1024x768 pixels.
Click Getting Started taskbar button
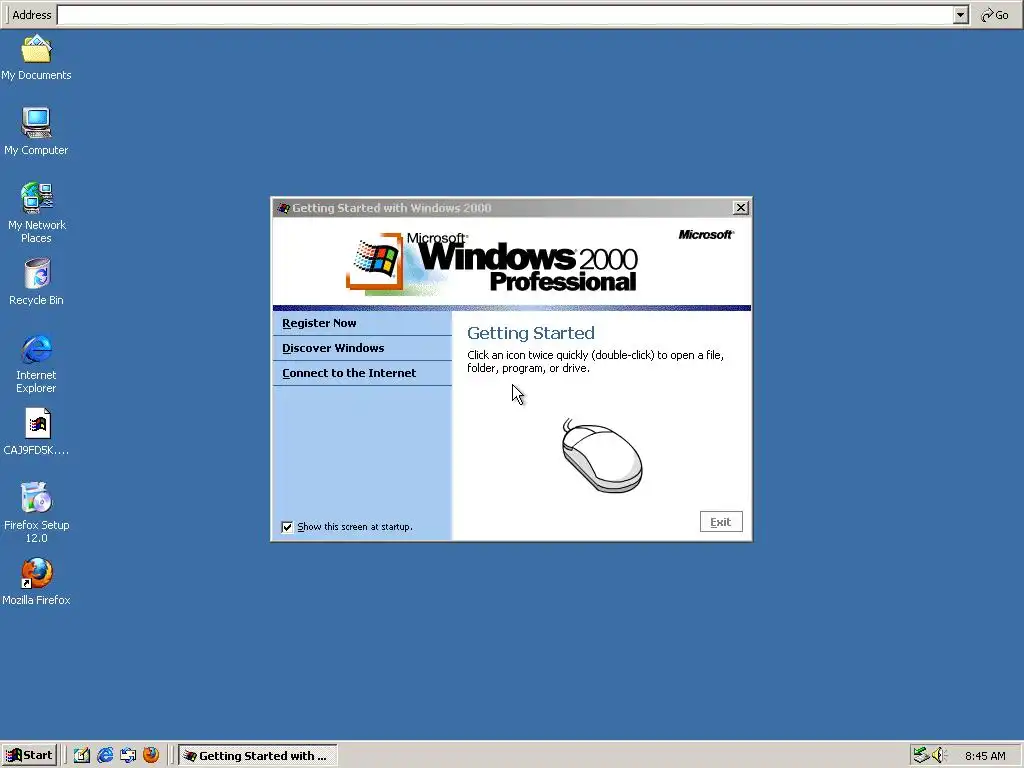[x=258, y=755]
